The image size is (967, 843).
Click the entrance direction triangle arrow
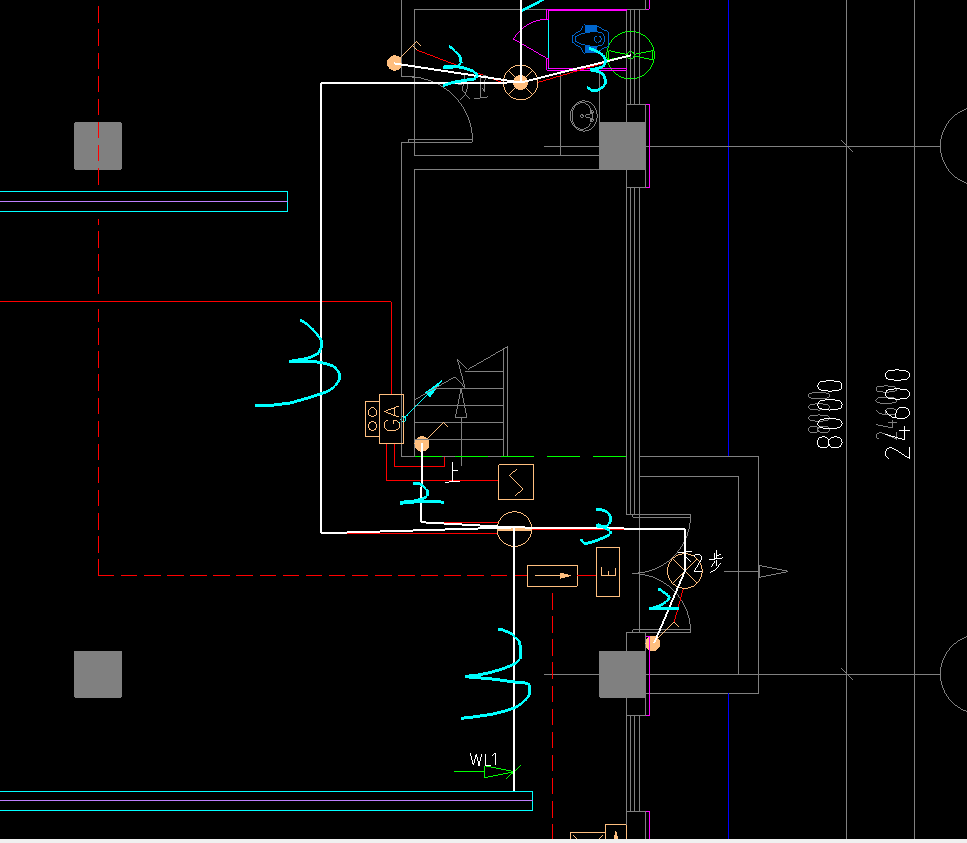click(773, 572)
